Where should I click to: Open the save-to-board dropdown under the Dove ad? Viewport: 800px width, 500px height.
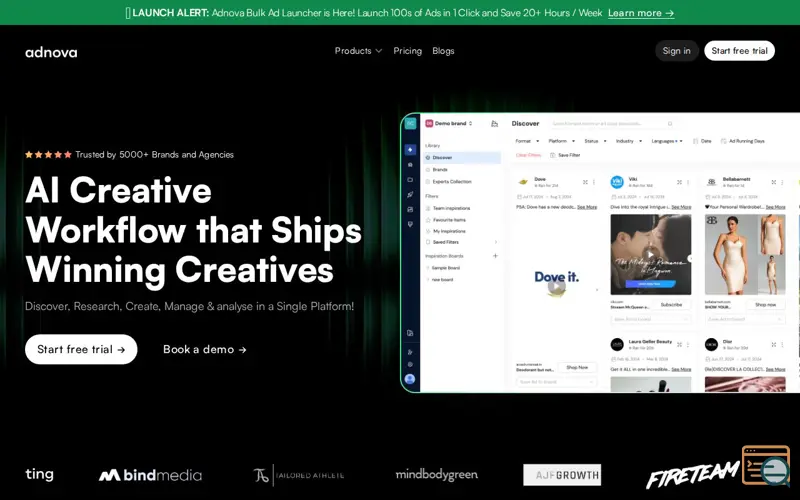pyautogui.click(x=556, y=382)
